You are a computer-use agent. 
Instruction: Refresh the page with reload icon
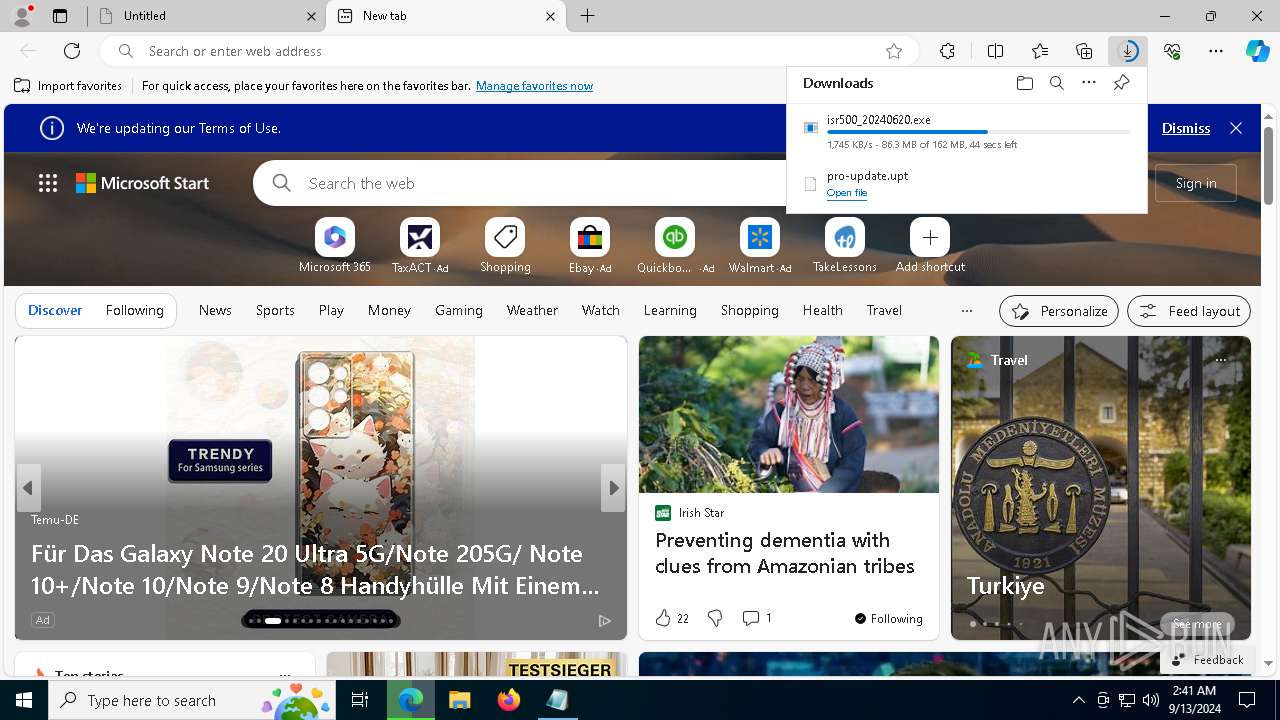pos(72,51)
